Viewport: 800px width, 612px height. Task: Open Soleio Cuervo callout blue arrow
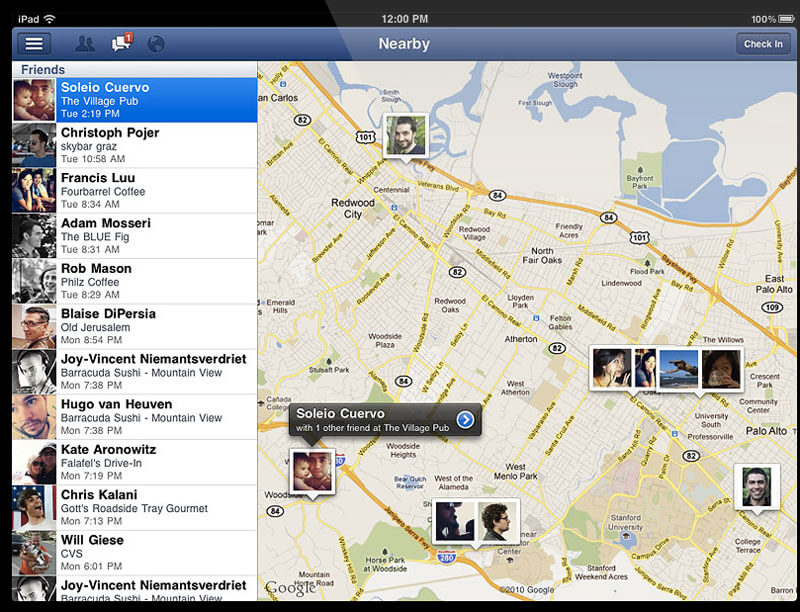pos(465,420)
